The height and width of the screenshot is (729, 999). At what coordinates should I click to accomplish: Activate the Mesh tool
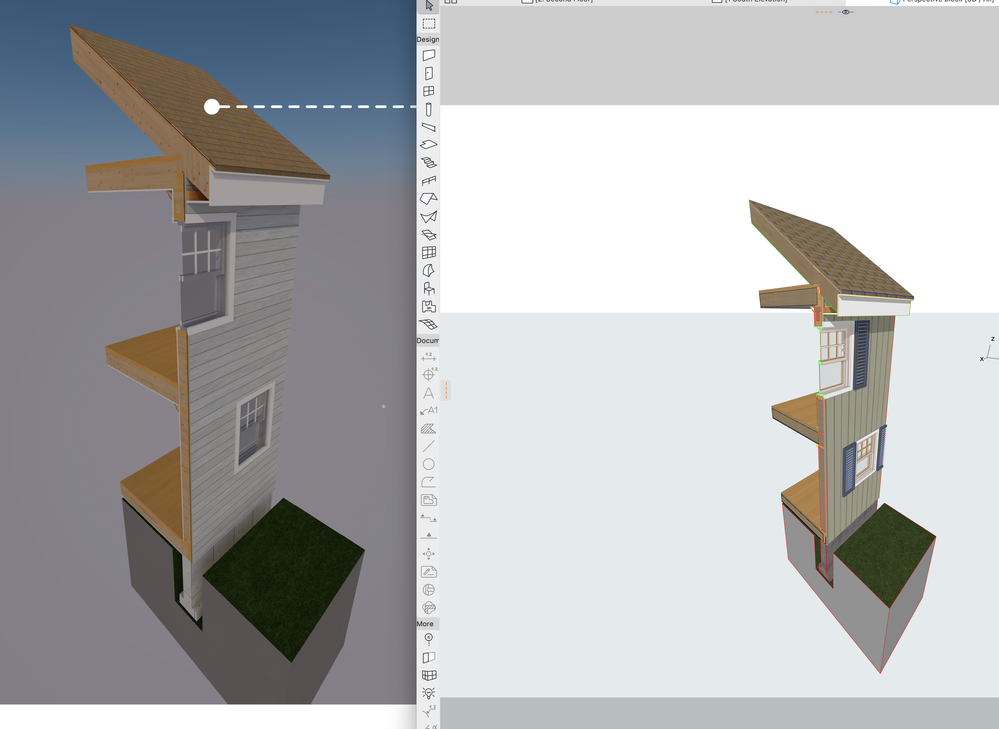[x=429, y=324]
